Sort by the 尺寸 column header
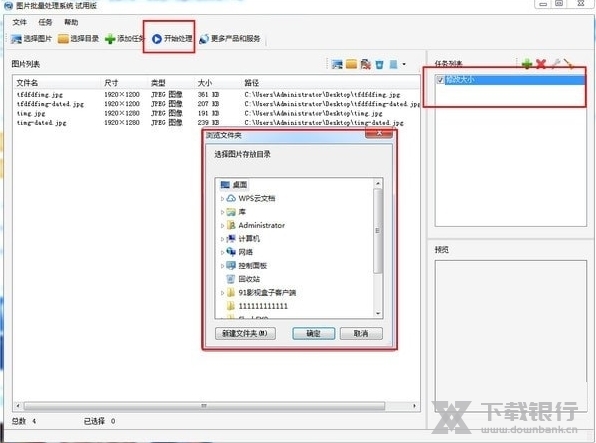This screenshot has height=443, width=596. tap(124, 83)
